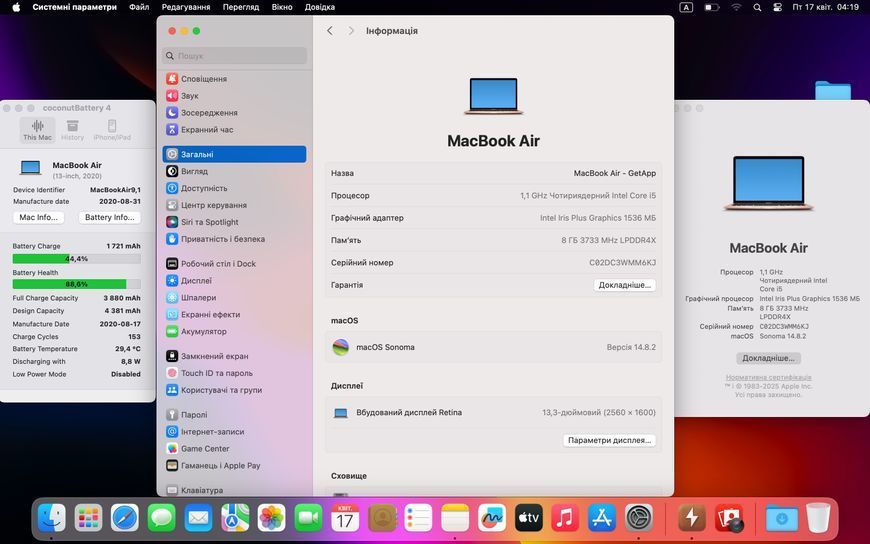Viewport: 870px width, 544px height.
Task: Switch to History tab in coconutBattery
Action: tap(72, 130)
